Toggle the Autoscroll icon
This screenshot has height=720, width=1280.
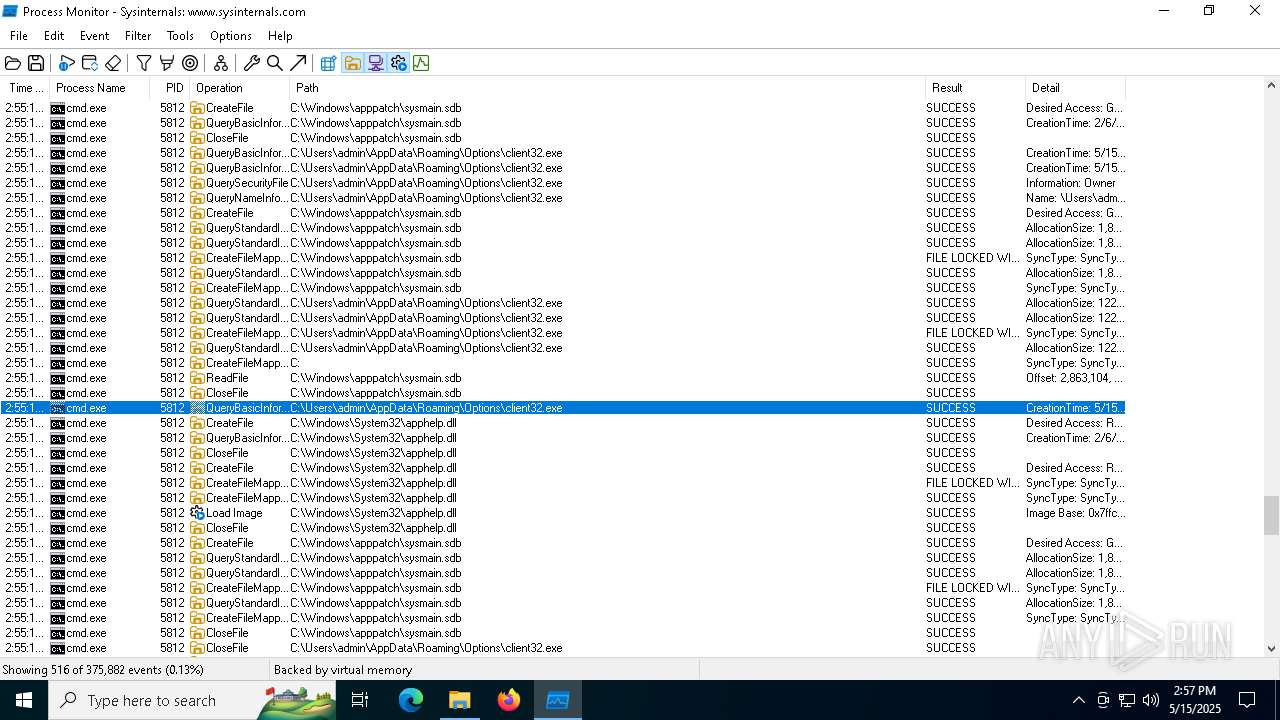(89, 63)
